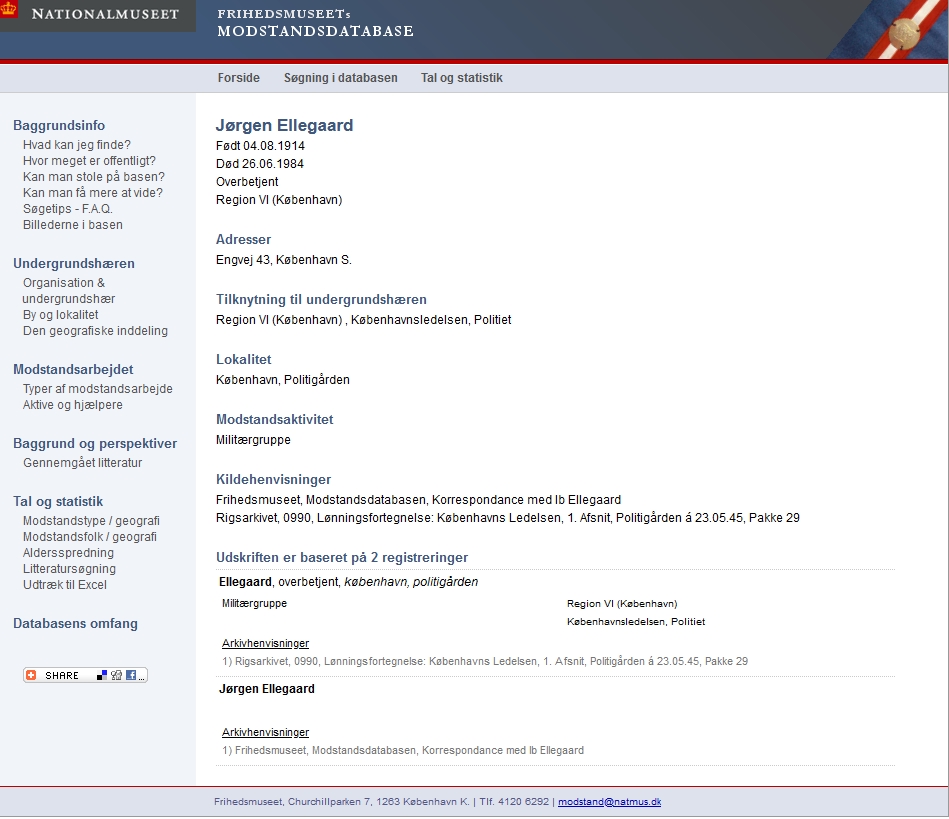
Task: Click the Nationalmuseet crown logo
Action: point(8,8)
